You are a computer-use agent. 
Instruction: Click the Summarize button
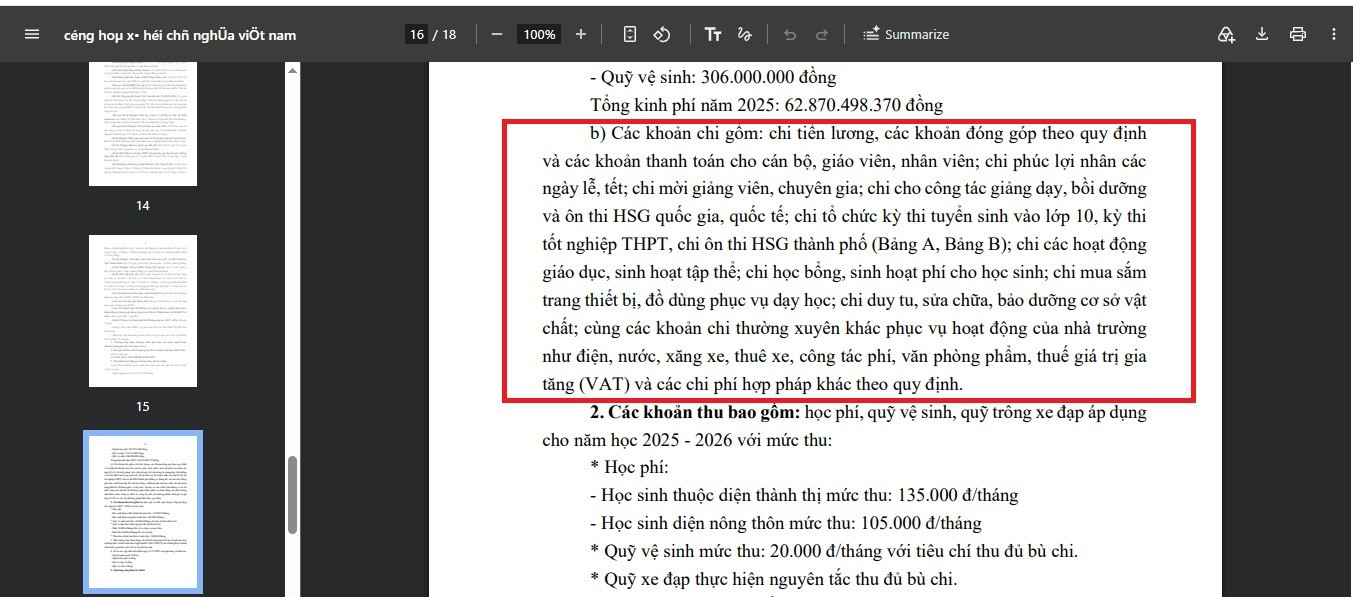click(x=906, y=34)
